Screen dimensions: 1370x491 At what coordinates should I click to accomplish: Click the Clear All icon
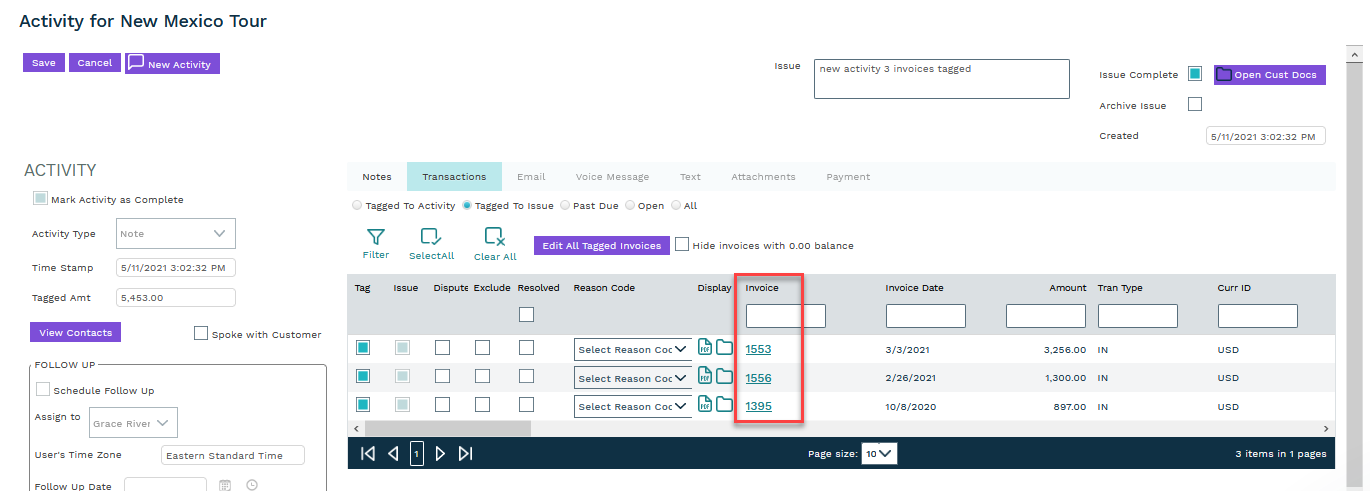[x=494, y=238]
